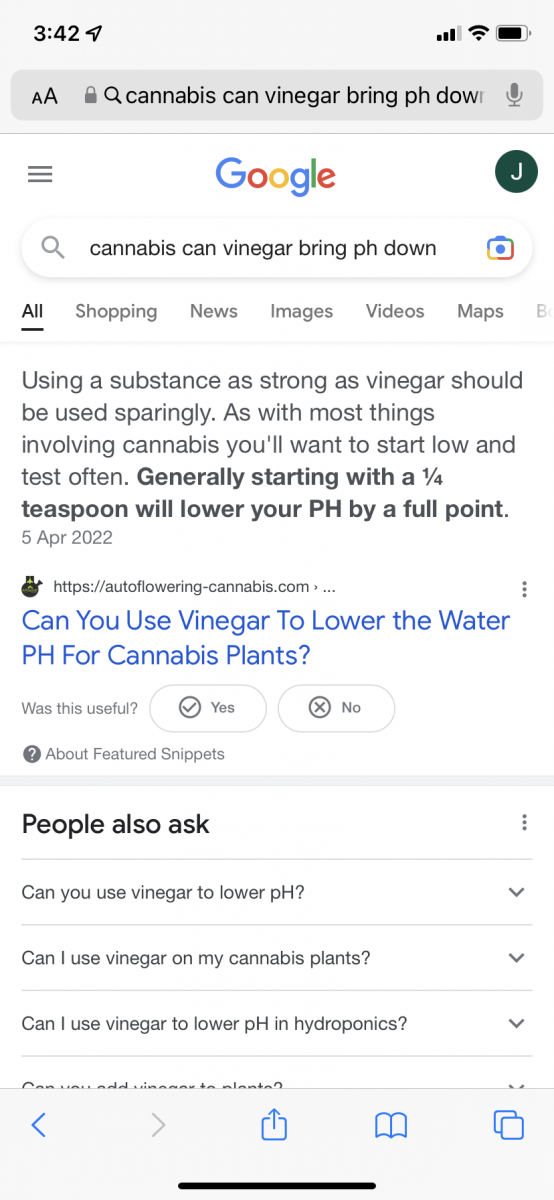Open "Can You Use Vinegar To Lower the Water PH" link
554x1200 pixels.
(266, 638)
